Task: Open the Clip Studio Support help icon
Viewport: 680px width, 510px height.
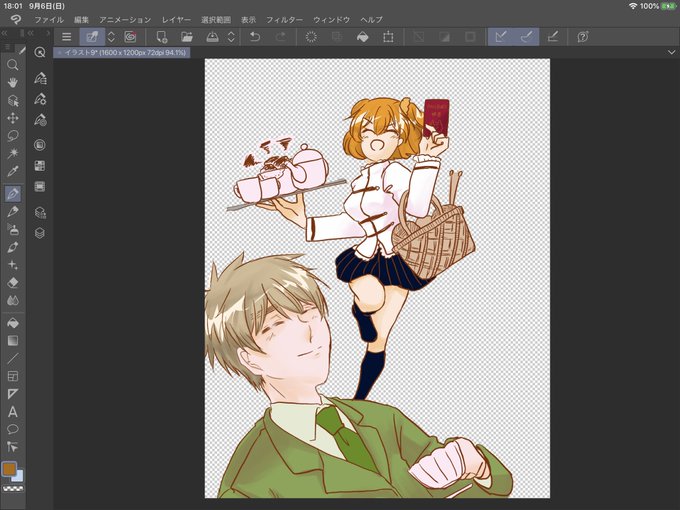Action: [x=583, y=37]
